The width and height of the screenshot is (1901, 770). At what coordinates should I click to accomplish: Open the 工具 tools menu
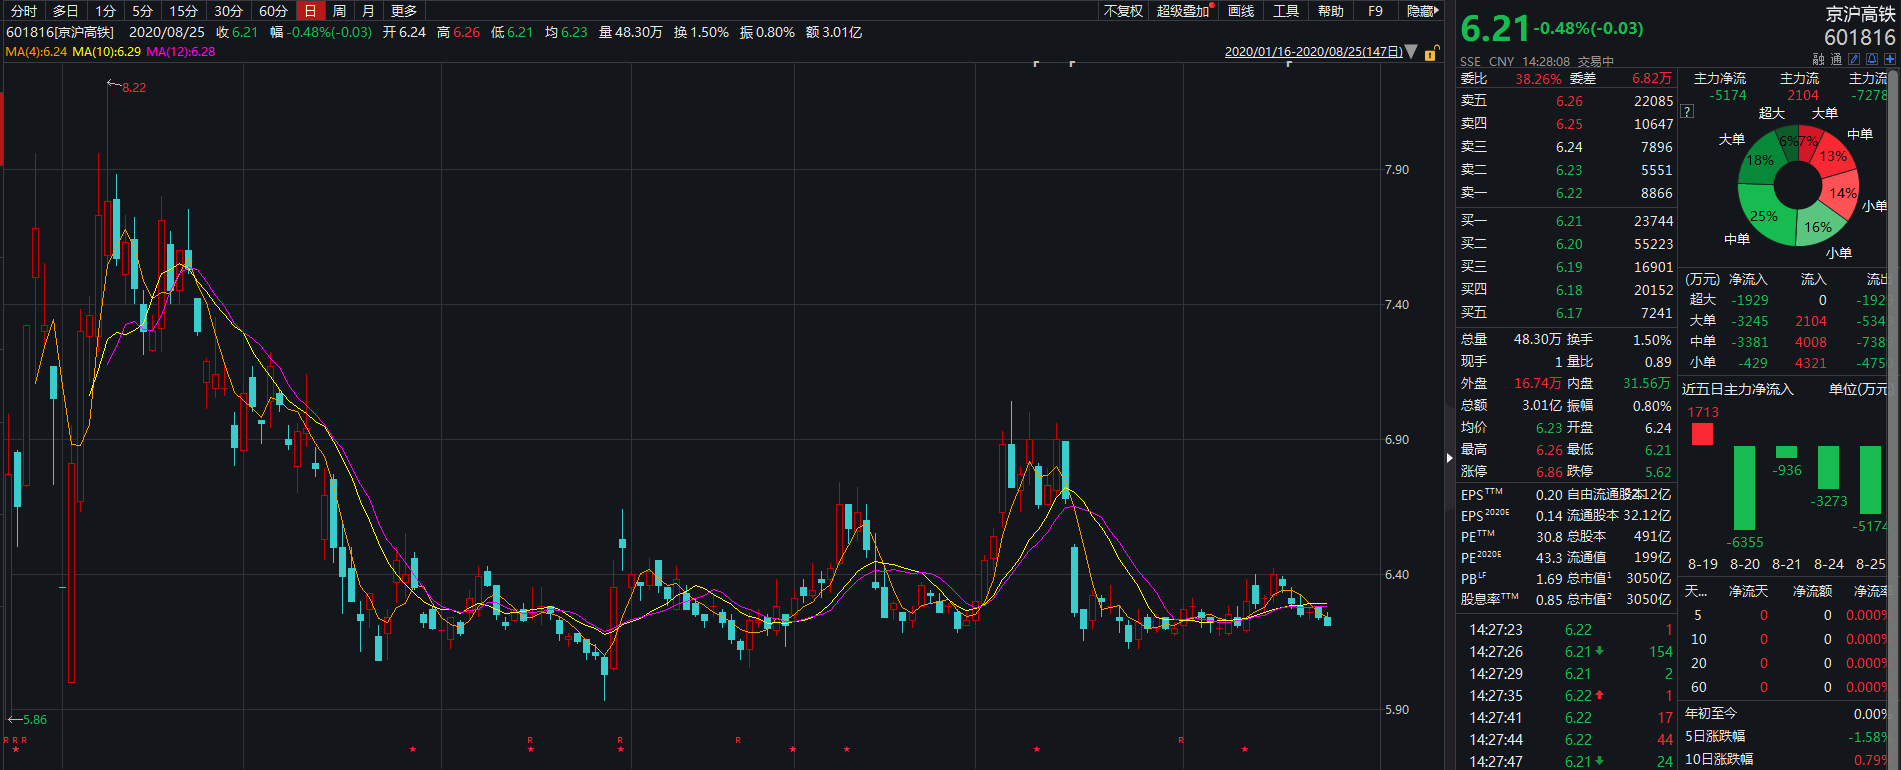[x=1285, y=11]
